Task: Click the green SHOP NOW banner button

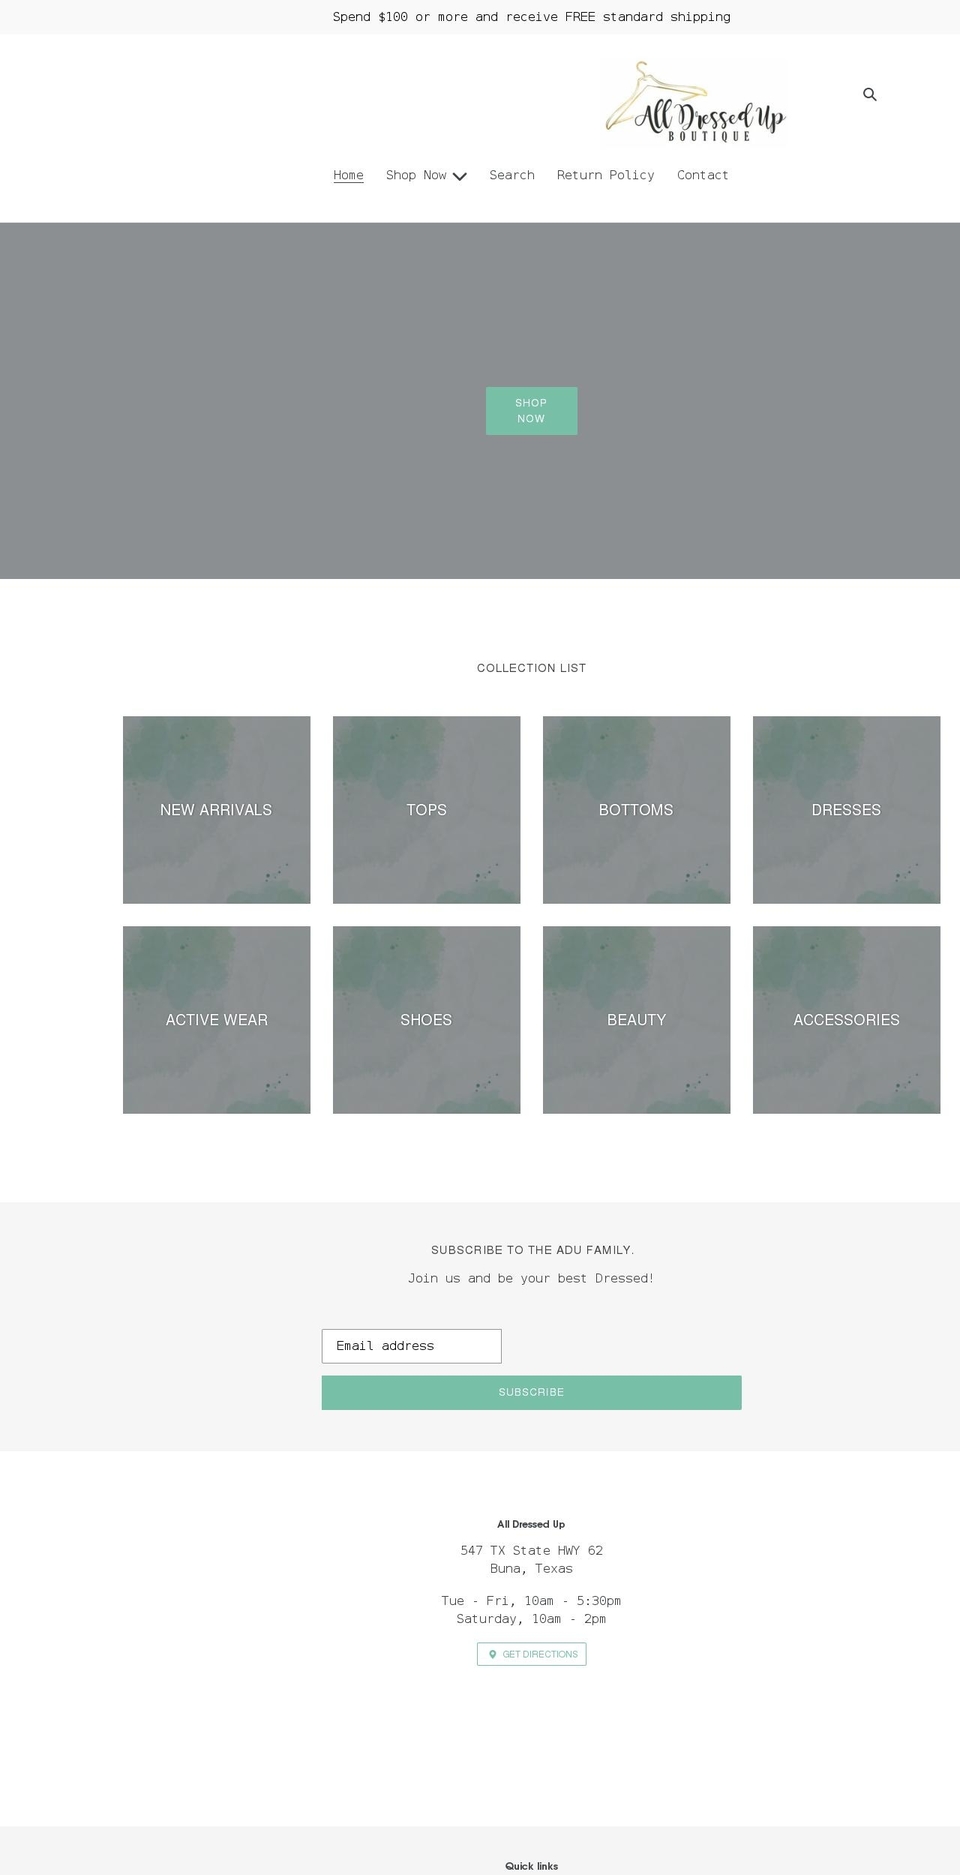Action: (x=531, y=411)
